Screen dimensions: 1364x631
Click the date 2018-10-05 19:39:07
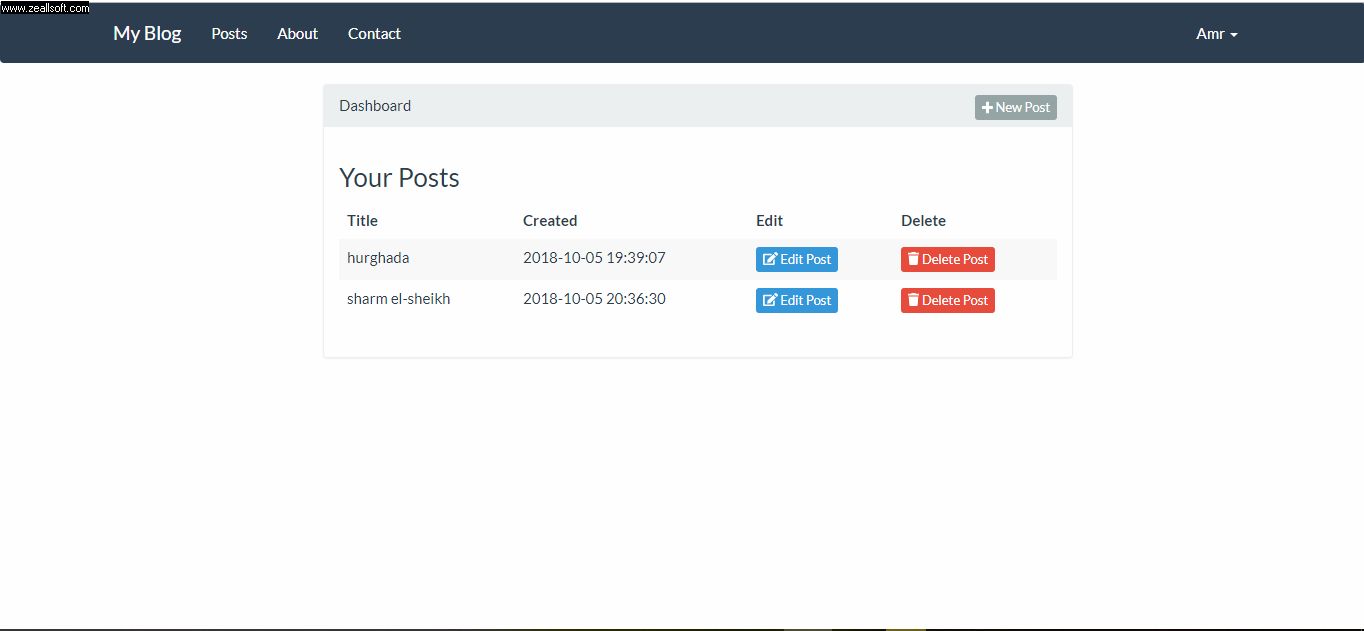[594, 258]
